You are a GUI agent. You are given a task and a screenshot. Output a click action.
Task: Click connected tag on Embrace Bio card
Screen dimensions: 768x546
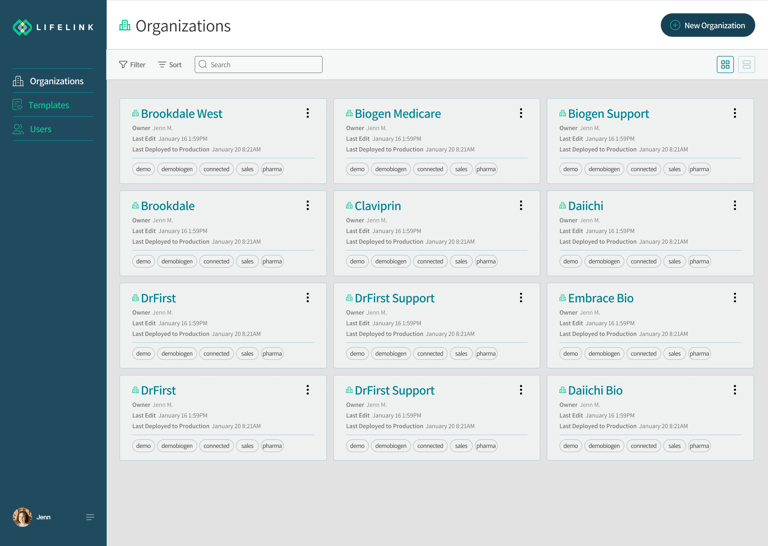tap(644, 354)
